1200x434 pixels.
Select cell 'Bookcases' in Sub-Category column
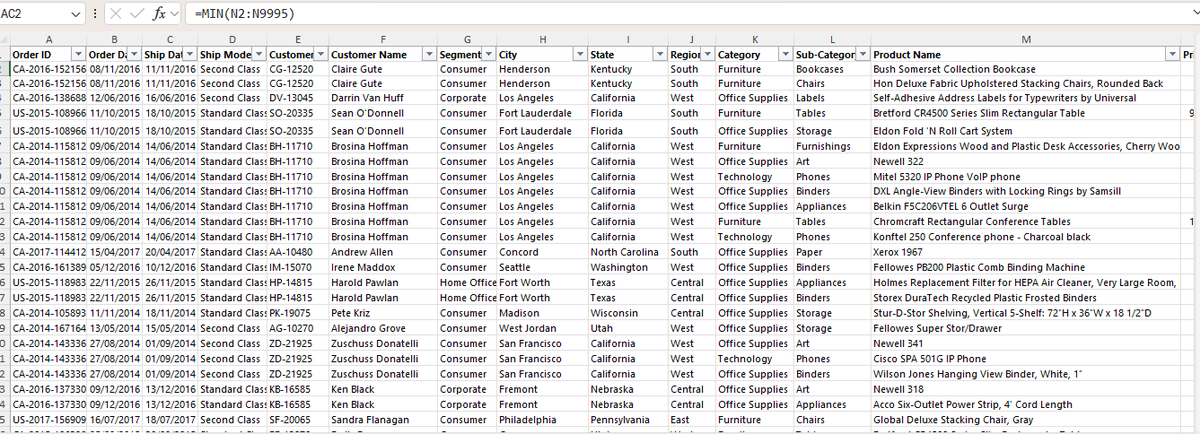tap(831, 69)
